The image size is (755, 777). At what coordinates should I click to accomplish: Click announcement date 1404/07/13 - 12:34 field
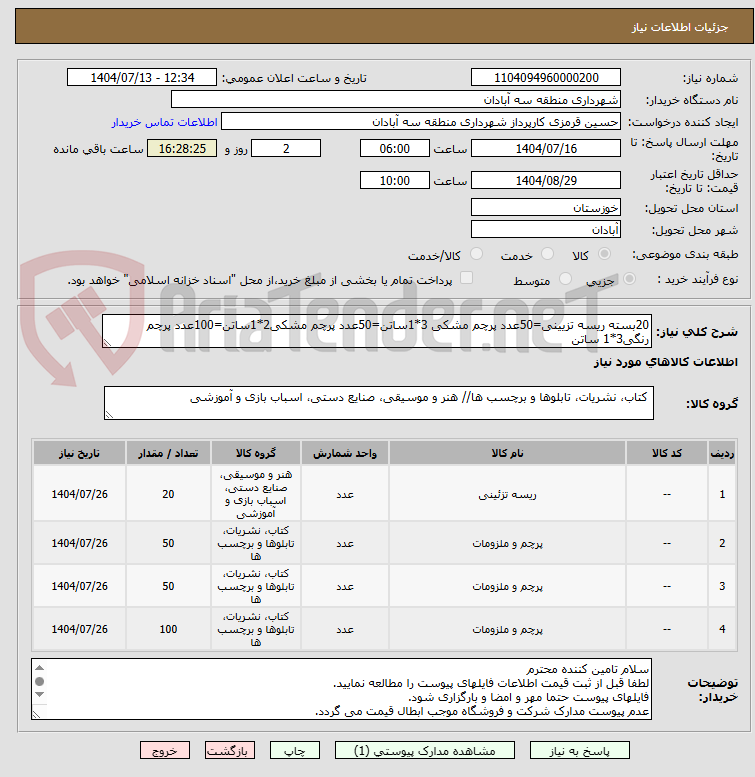tap(142, 78)
